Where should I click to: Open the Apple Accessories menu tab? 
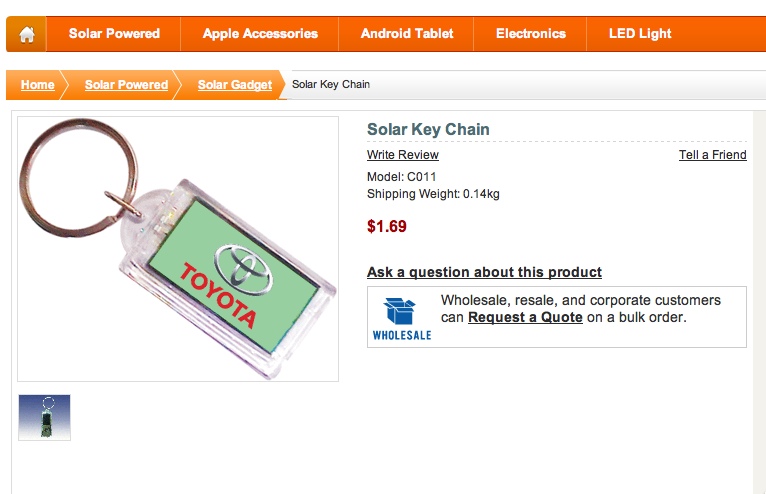tap(260, 34)
